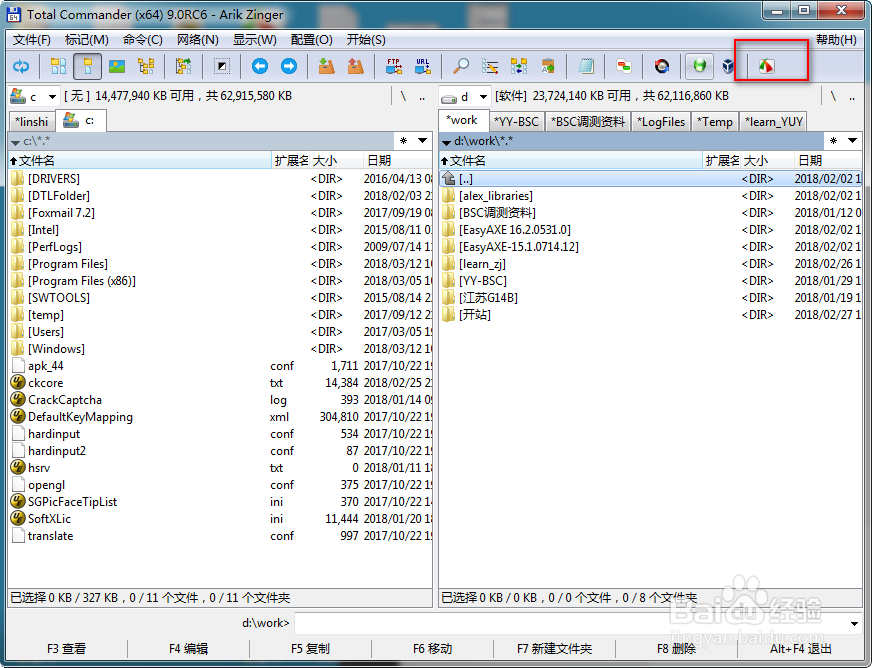Open left panel directory history down arrow
872x668 pixels.
423,141
